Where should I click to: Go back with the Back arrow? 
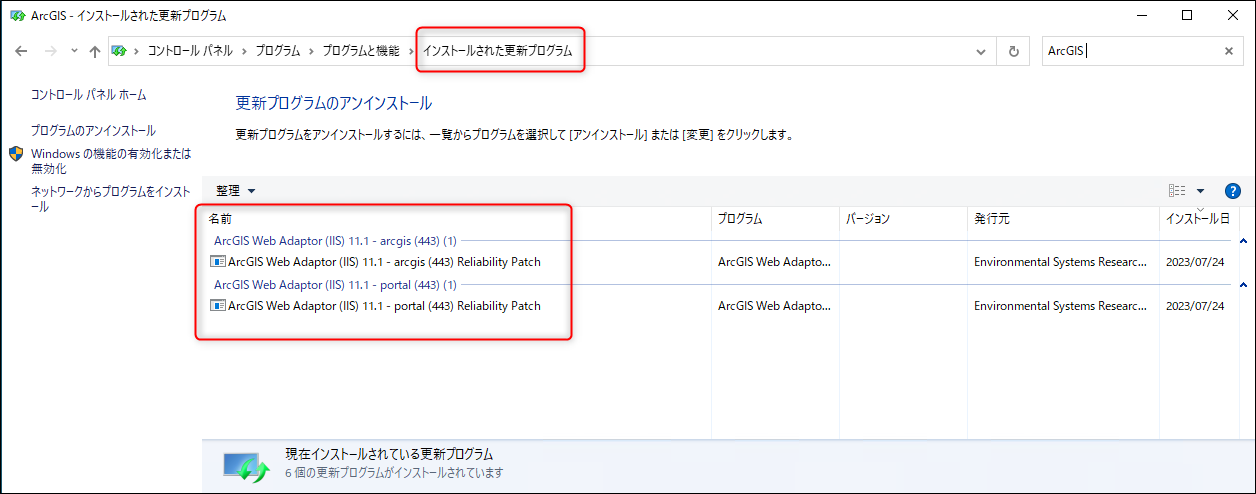coord(21,51)
